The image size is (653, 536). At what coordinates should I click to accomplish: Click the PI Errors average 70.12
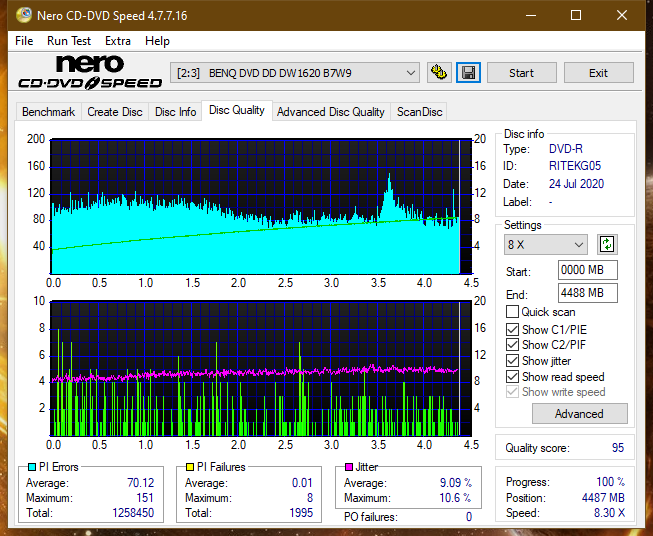(x=140, y=483)
